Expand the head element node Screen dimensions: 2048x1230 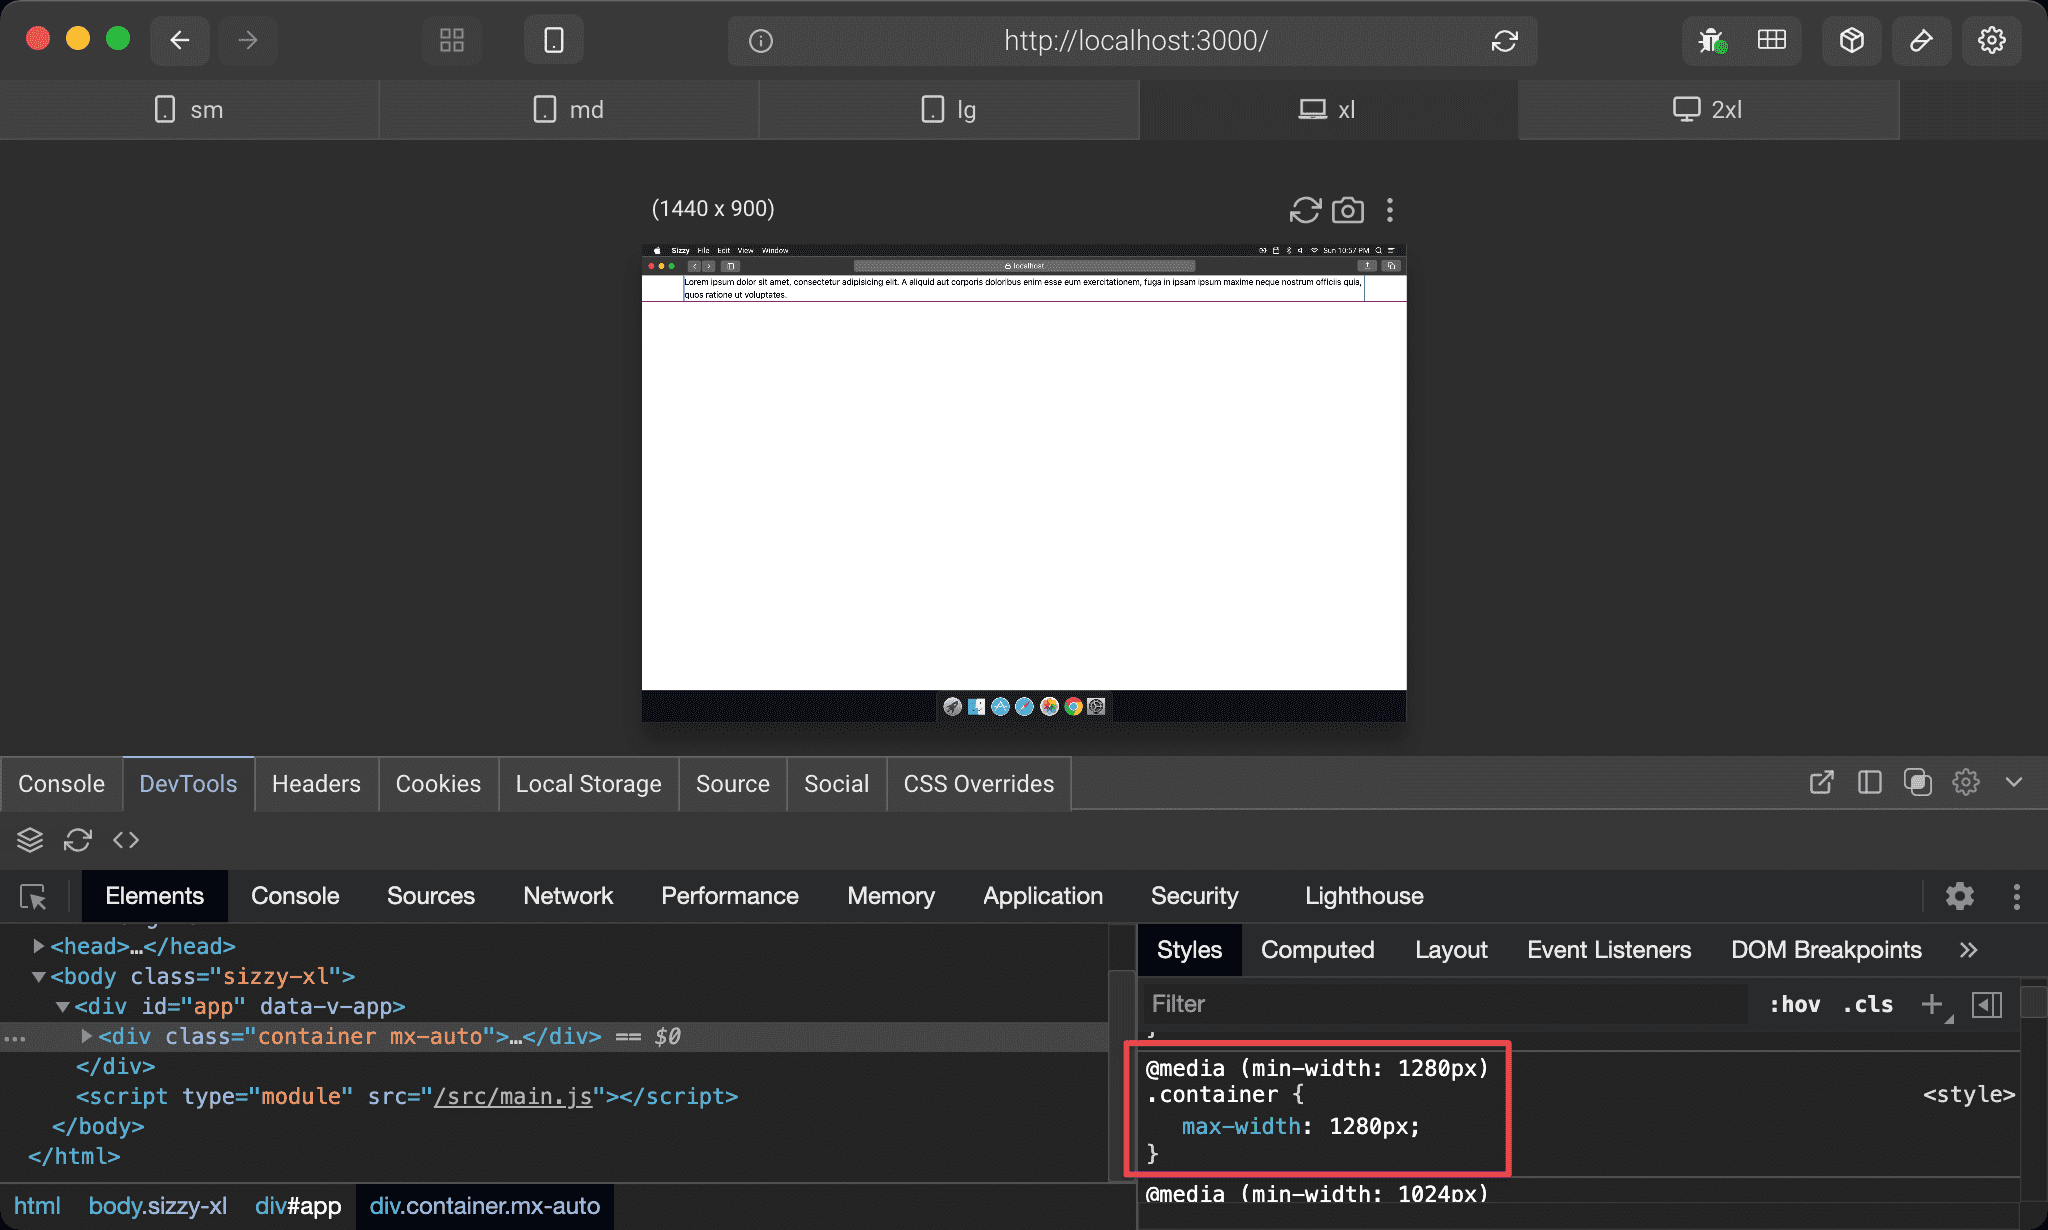point(38,946)
